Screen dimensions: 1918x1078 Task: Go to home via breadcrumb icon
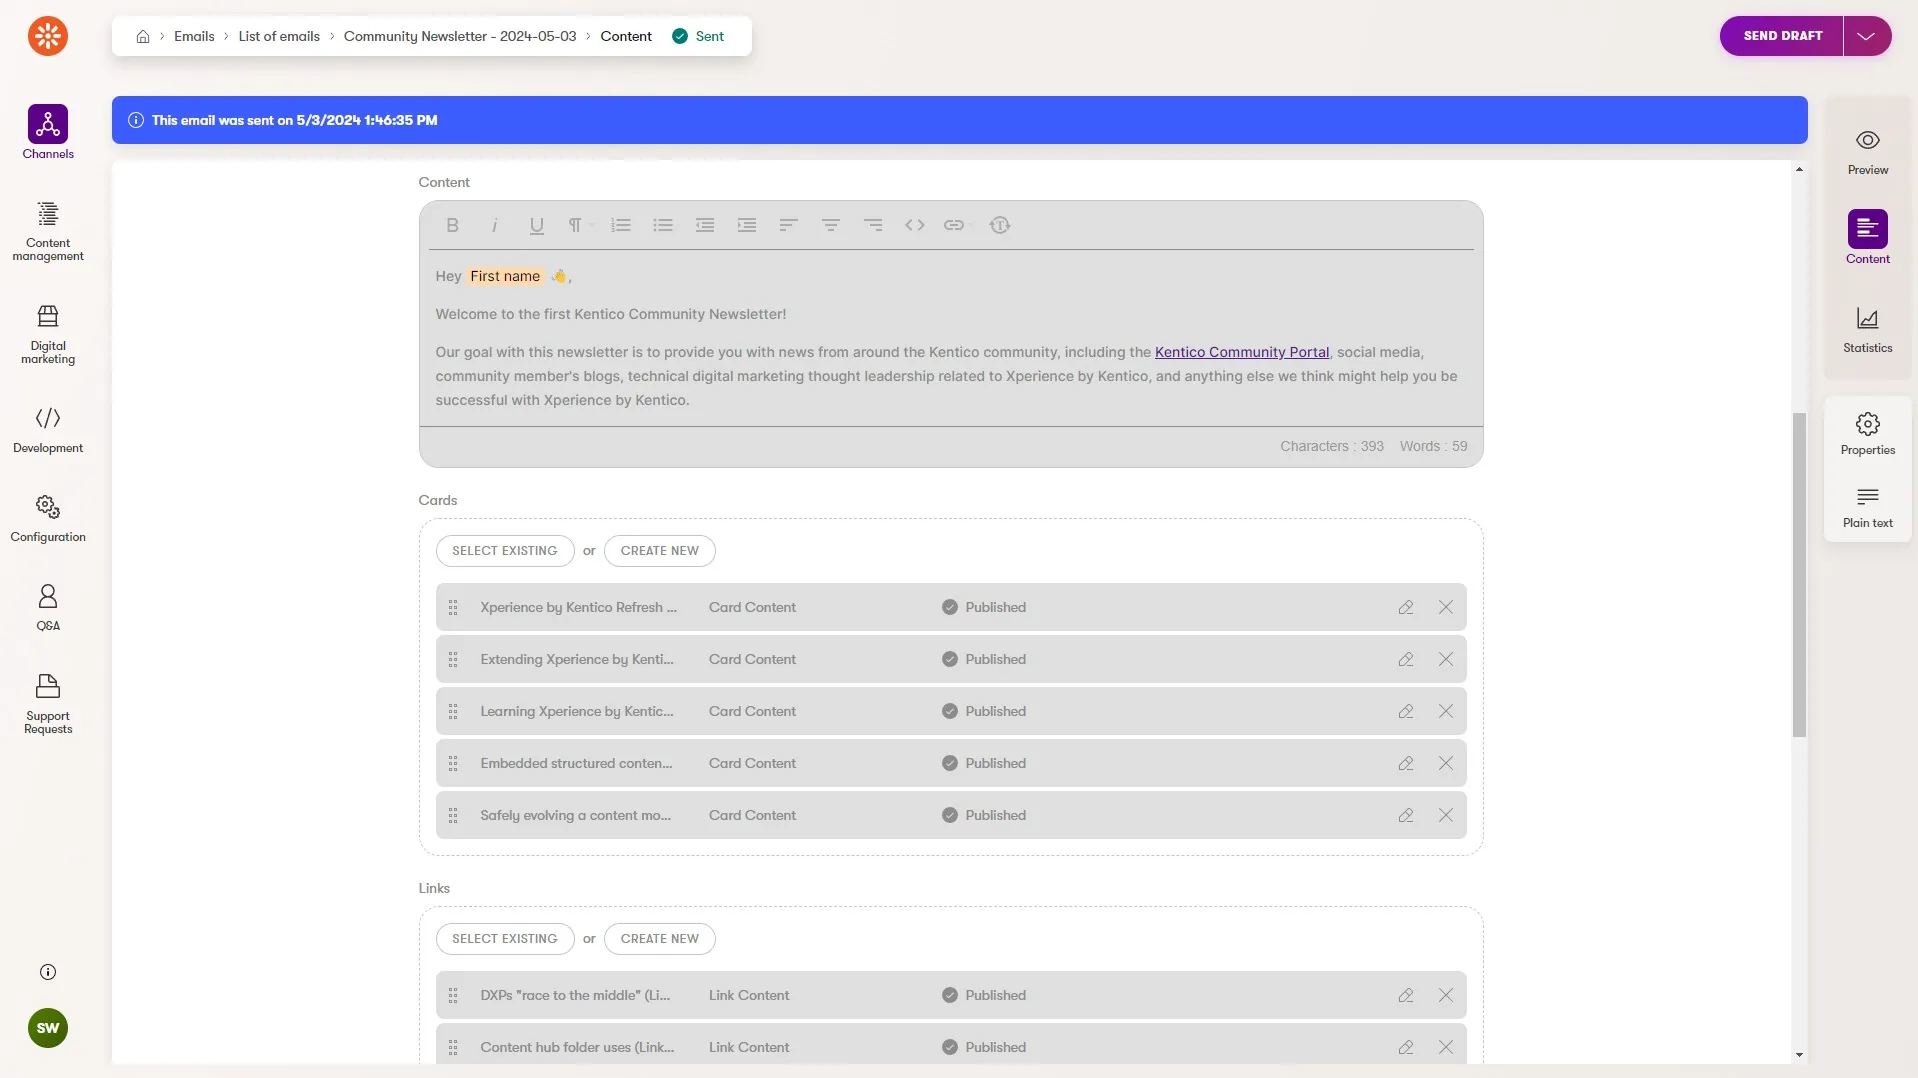pos(143,36)
